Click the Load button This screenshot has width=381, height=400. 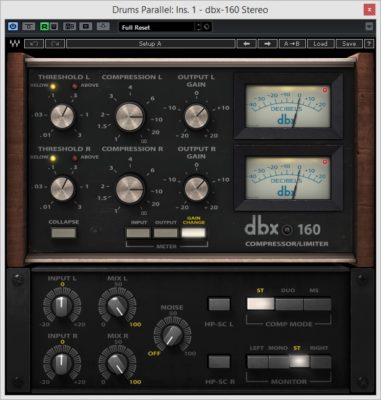[320, 44]
